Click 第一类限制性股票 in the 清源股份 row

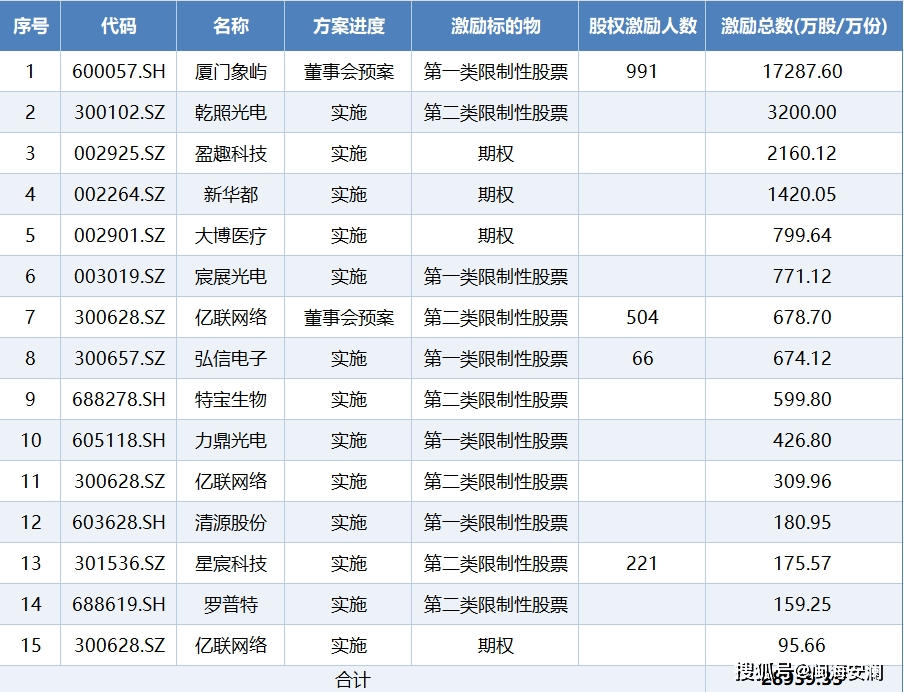495,522
